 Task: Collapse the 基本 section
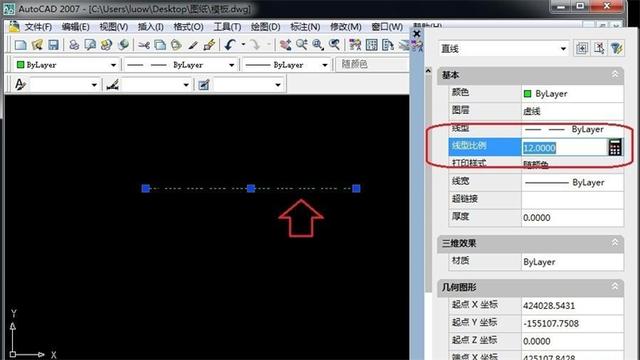pyautogui.click(x=615, y=75)
